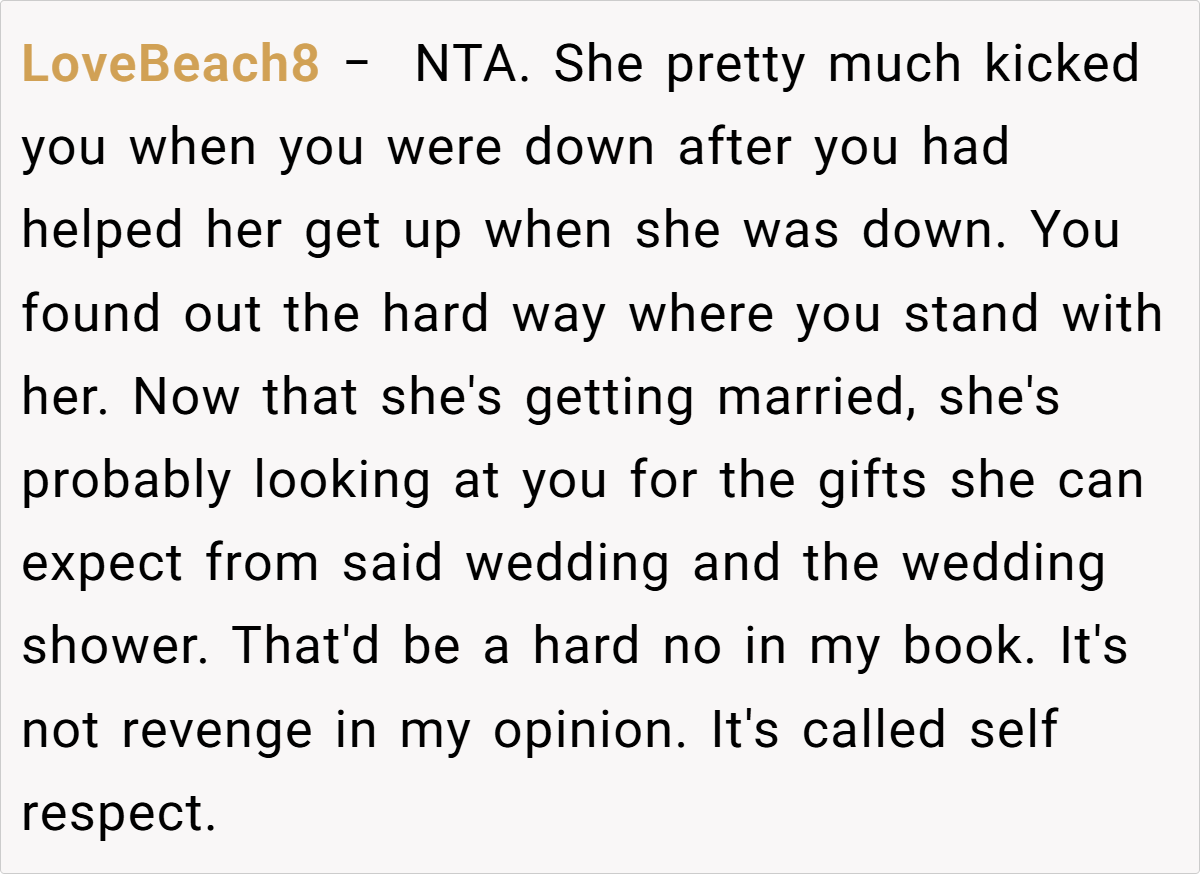The width and height of the screenshot is (1200, 874).
Task: Click the word "getting" in the comment
Action: tap(609, 398)
